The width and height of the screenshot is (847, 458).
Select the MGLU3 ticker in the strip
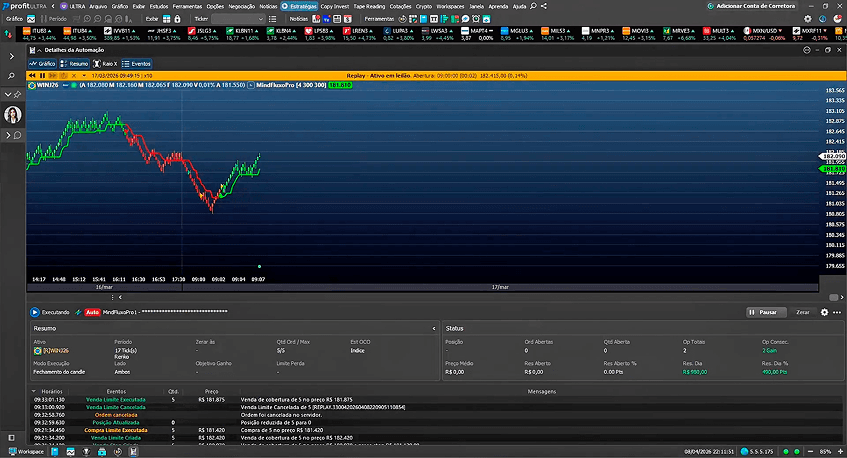coord(517,35)
